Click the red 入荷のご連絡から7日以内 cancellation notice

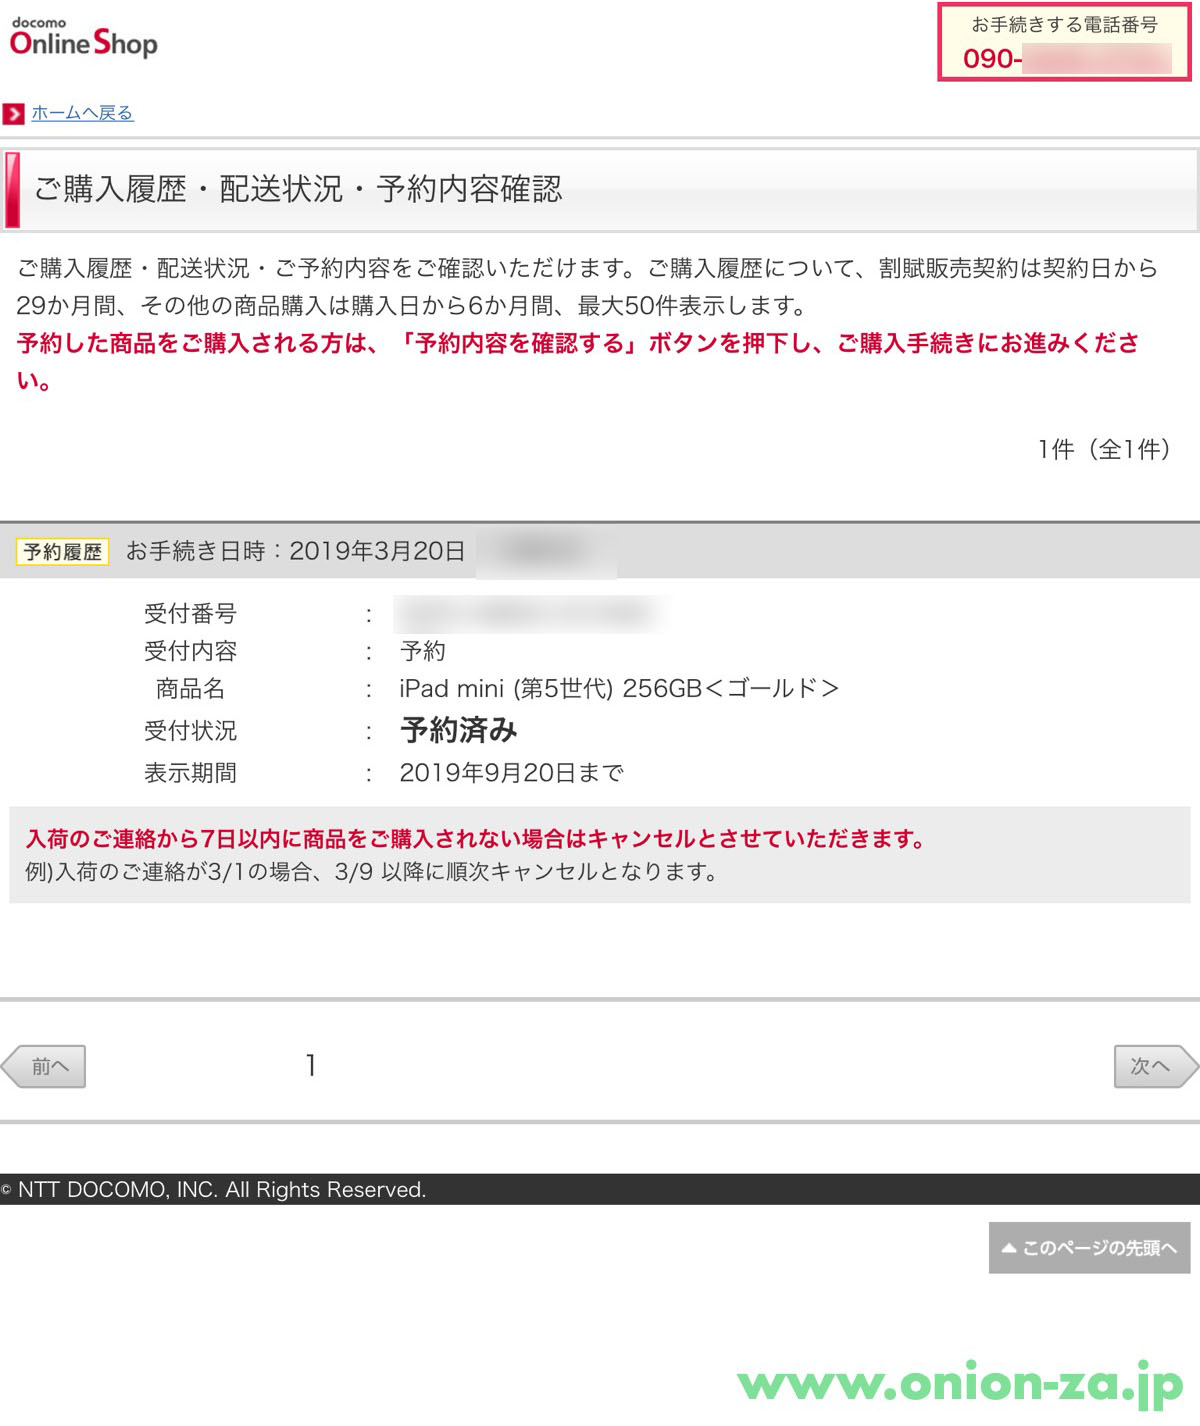pos(476,839)
